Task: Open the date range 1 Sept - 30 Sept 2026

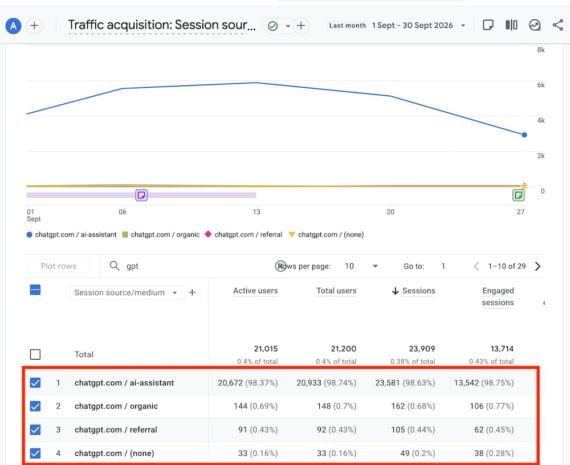Action: tap(412, 25)
